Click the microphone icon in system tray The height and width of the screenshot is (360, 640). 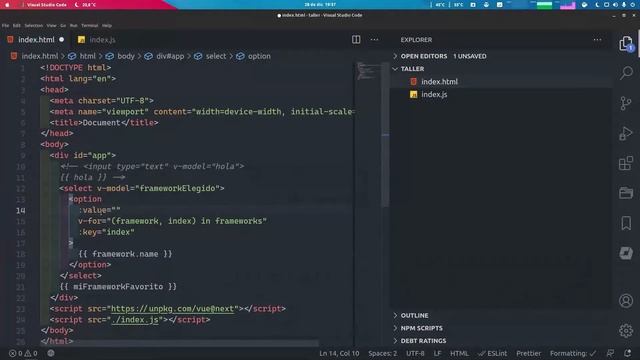pyautogui.click(x=624, y=5)
